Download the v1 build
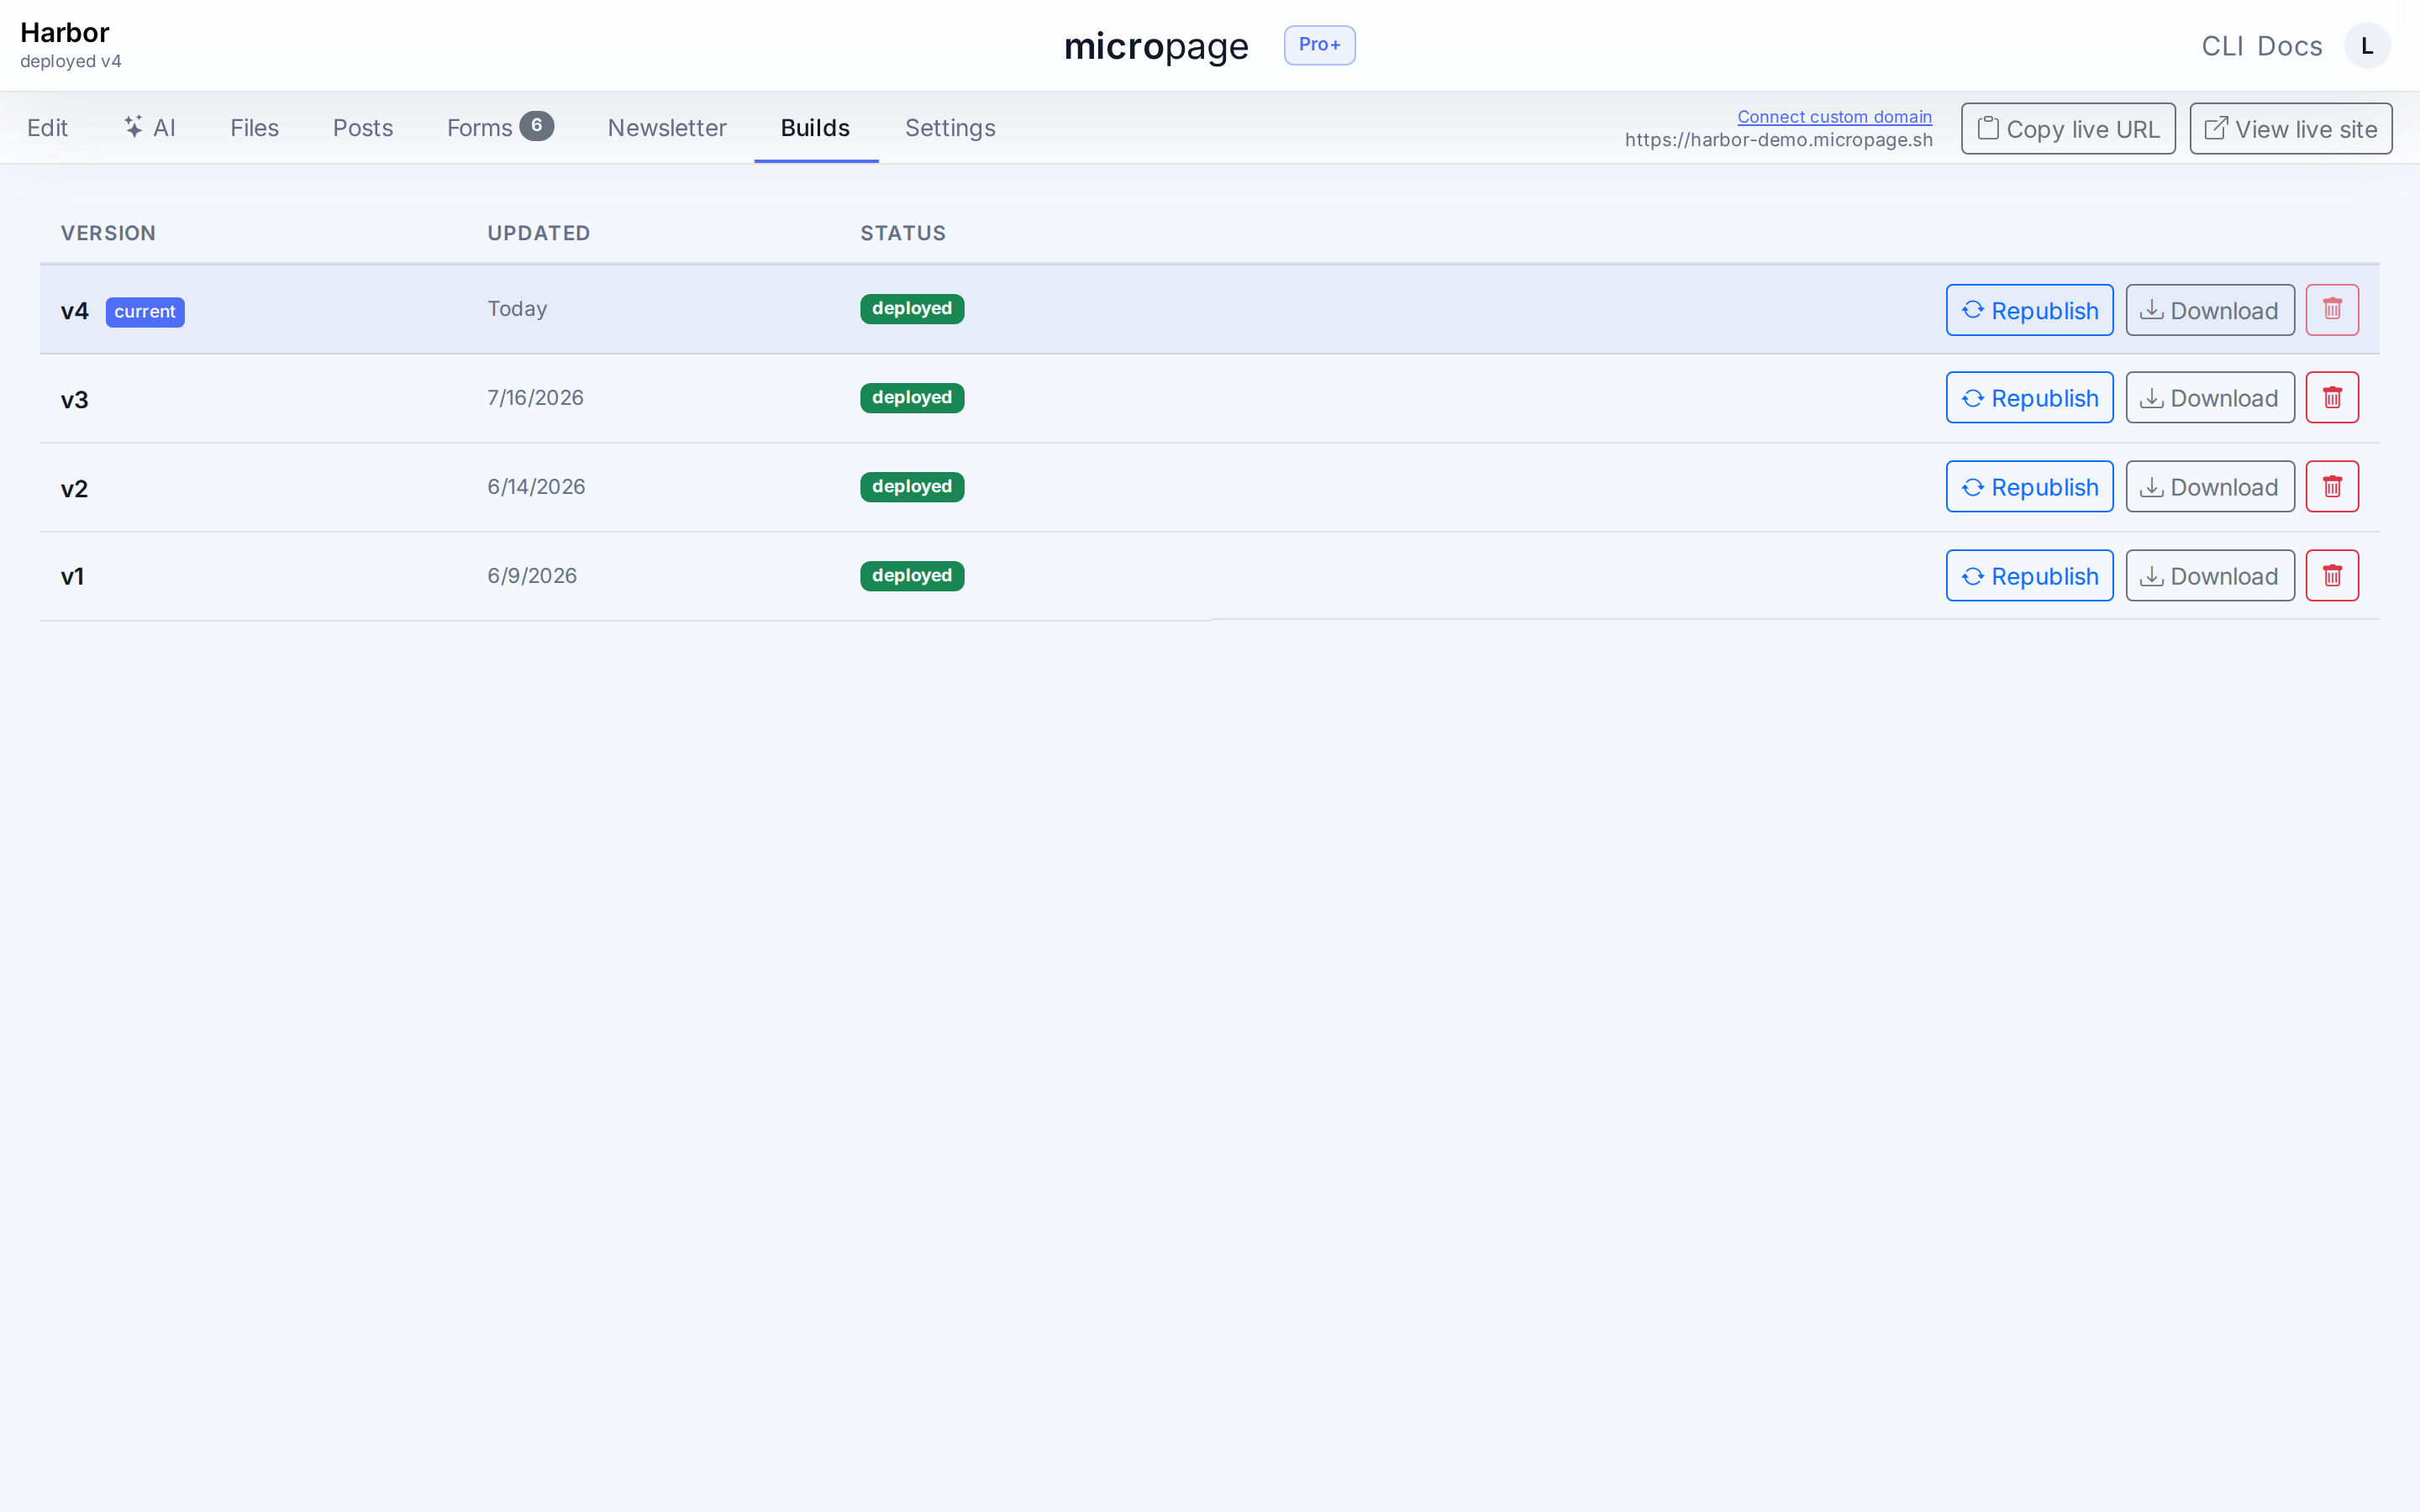The width and height of the screenshot is (2420, 1512). [2210, 575]
